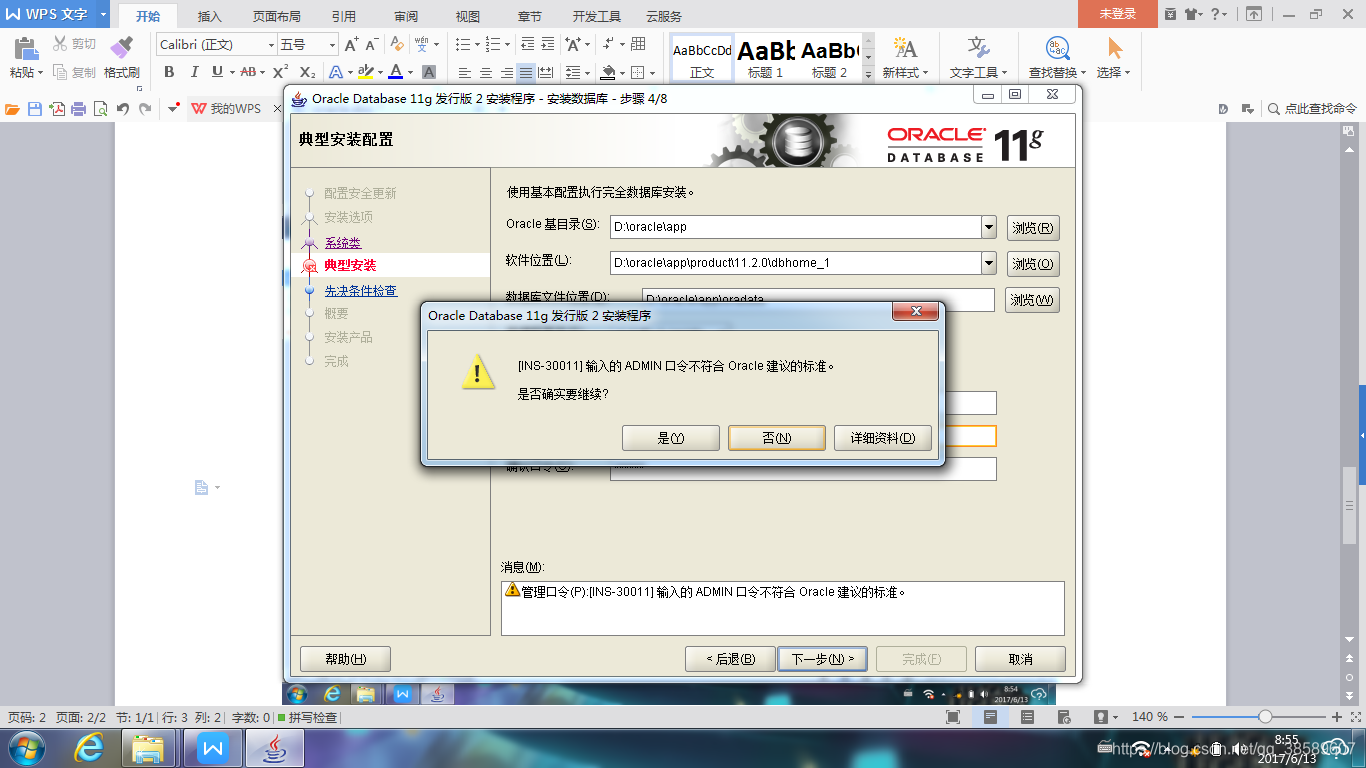The height and width of the screenshot is (768, 1366).
Task: Align text right in WPS
Action: [506, 73]
